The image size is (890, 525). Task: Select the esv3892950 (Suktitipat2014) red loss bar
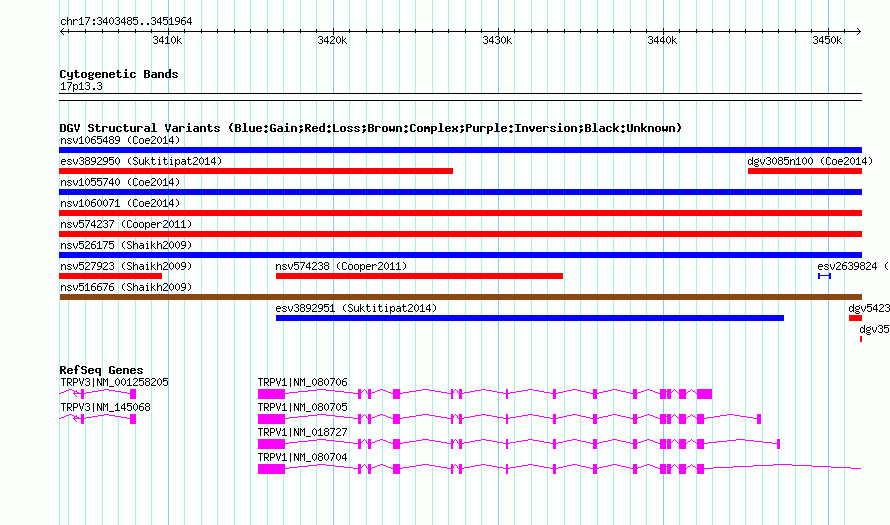tap(256, 171)
